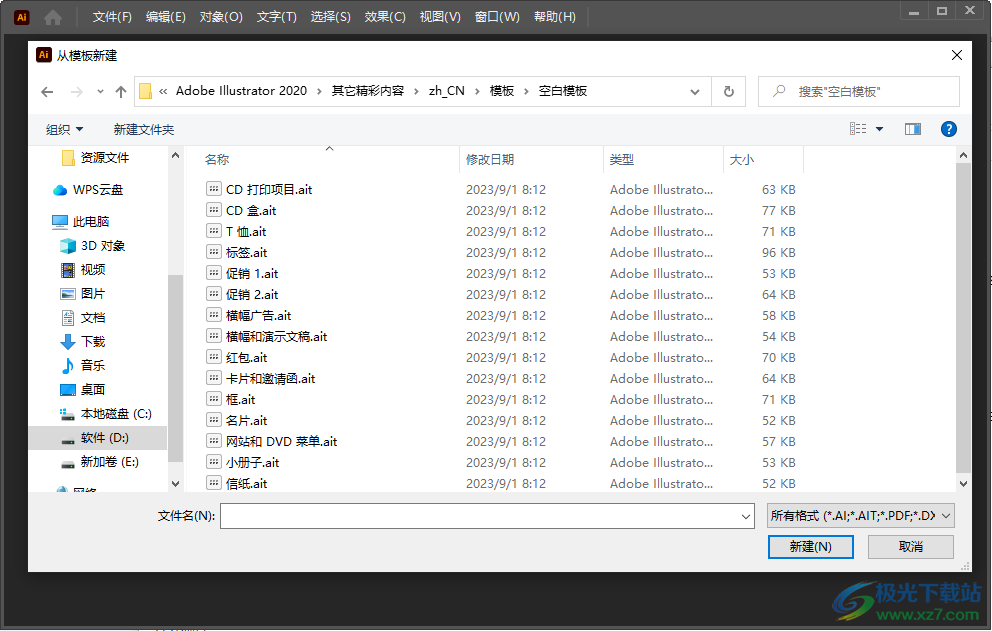The height and width of the screenshot is (631, 992).
Task: Click the sidebar scroll down arrow
Action: coord(175,484)
